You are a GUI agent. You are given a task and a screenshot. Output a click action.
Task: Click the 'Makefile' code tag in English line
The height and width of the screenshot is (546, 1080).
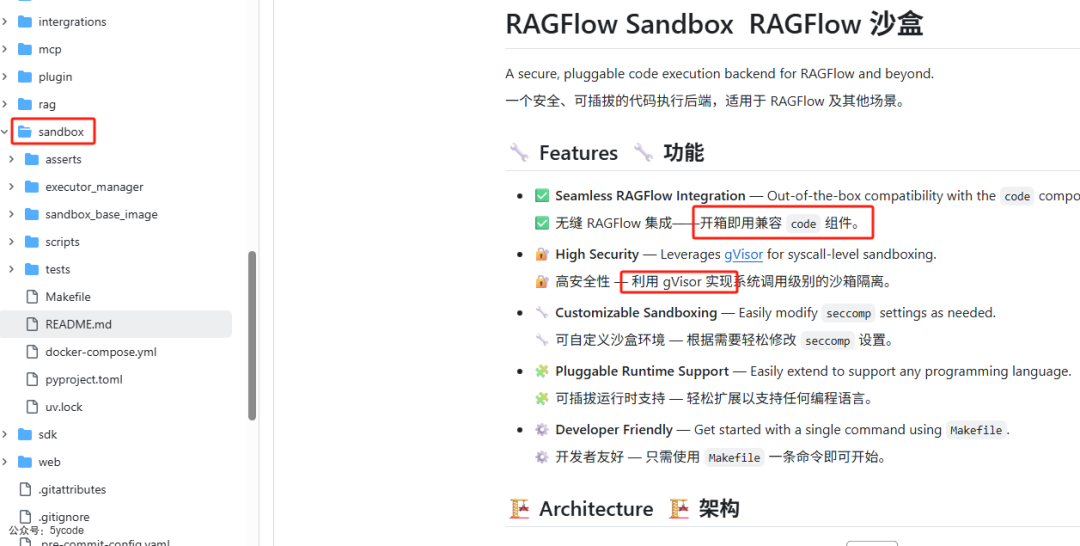977,430
